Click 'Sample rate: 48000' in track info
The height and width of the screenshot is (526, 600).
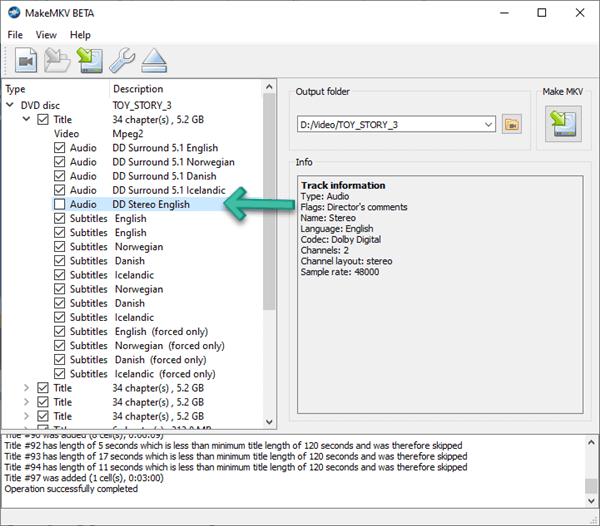tap(340, 272)
